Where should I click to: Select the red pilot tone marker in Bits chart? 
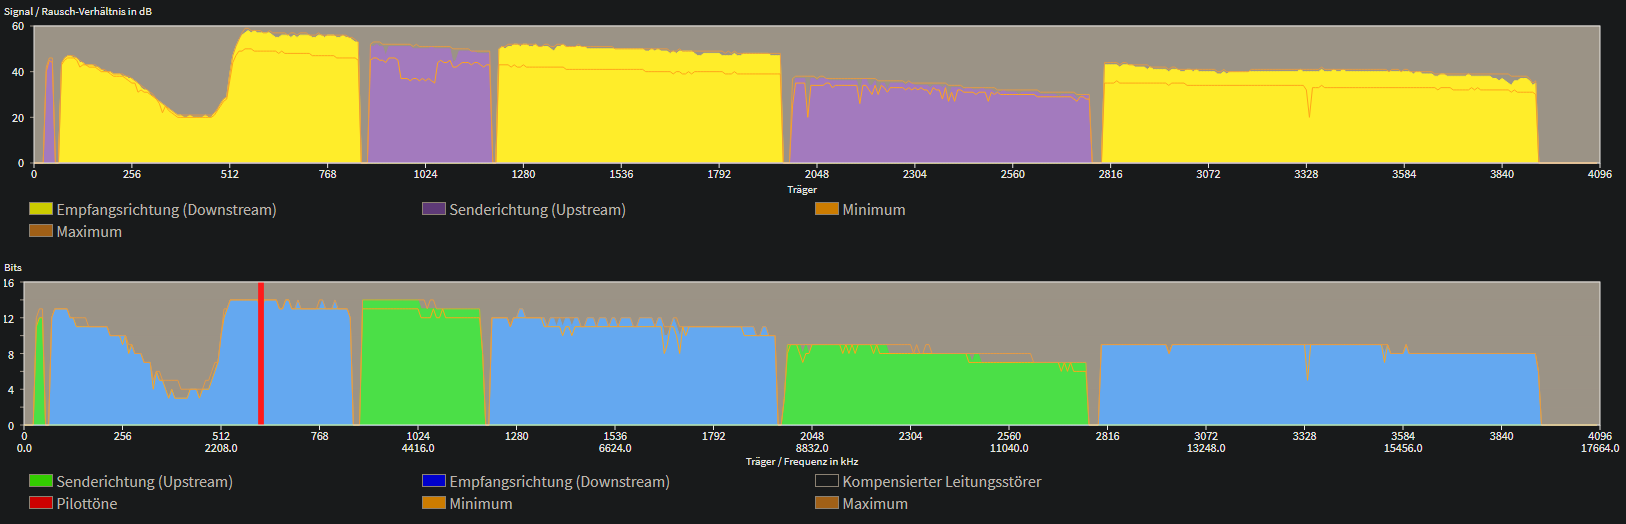261,354
